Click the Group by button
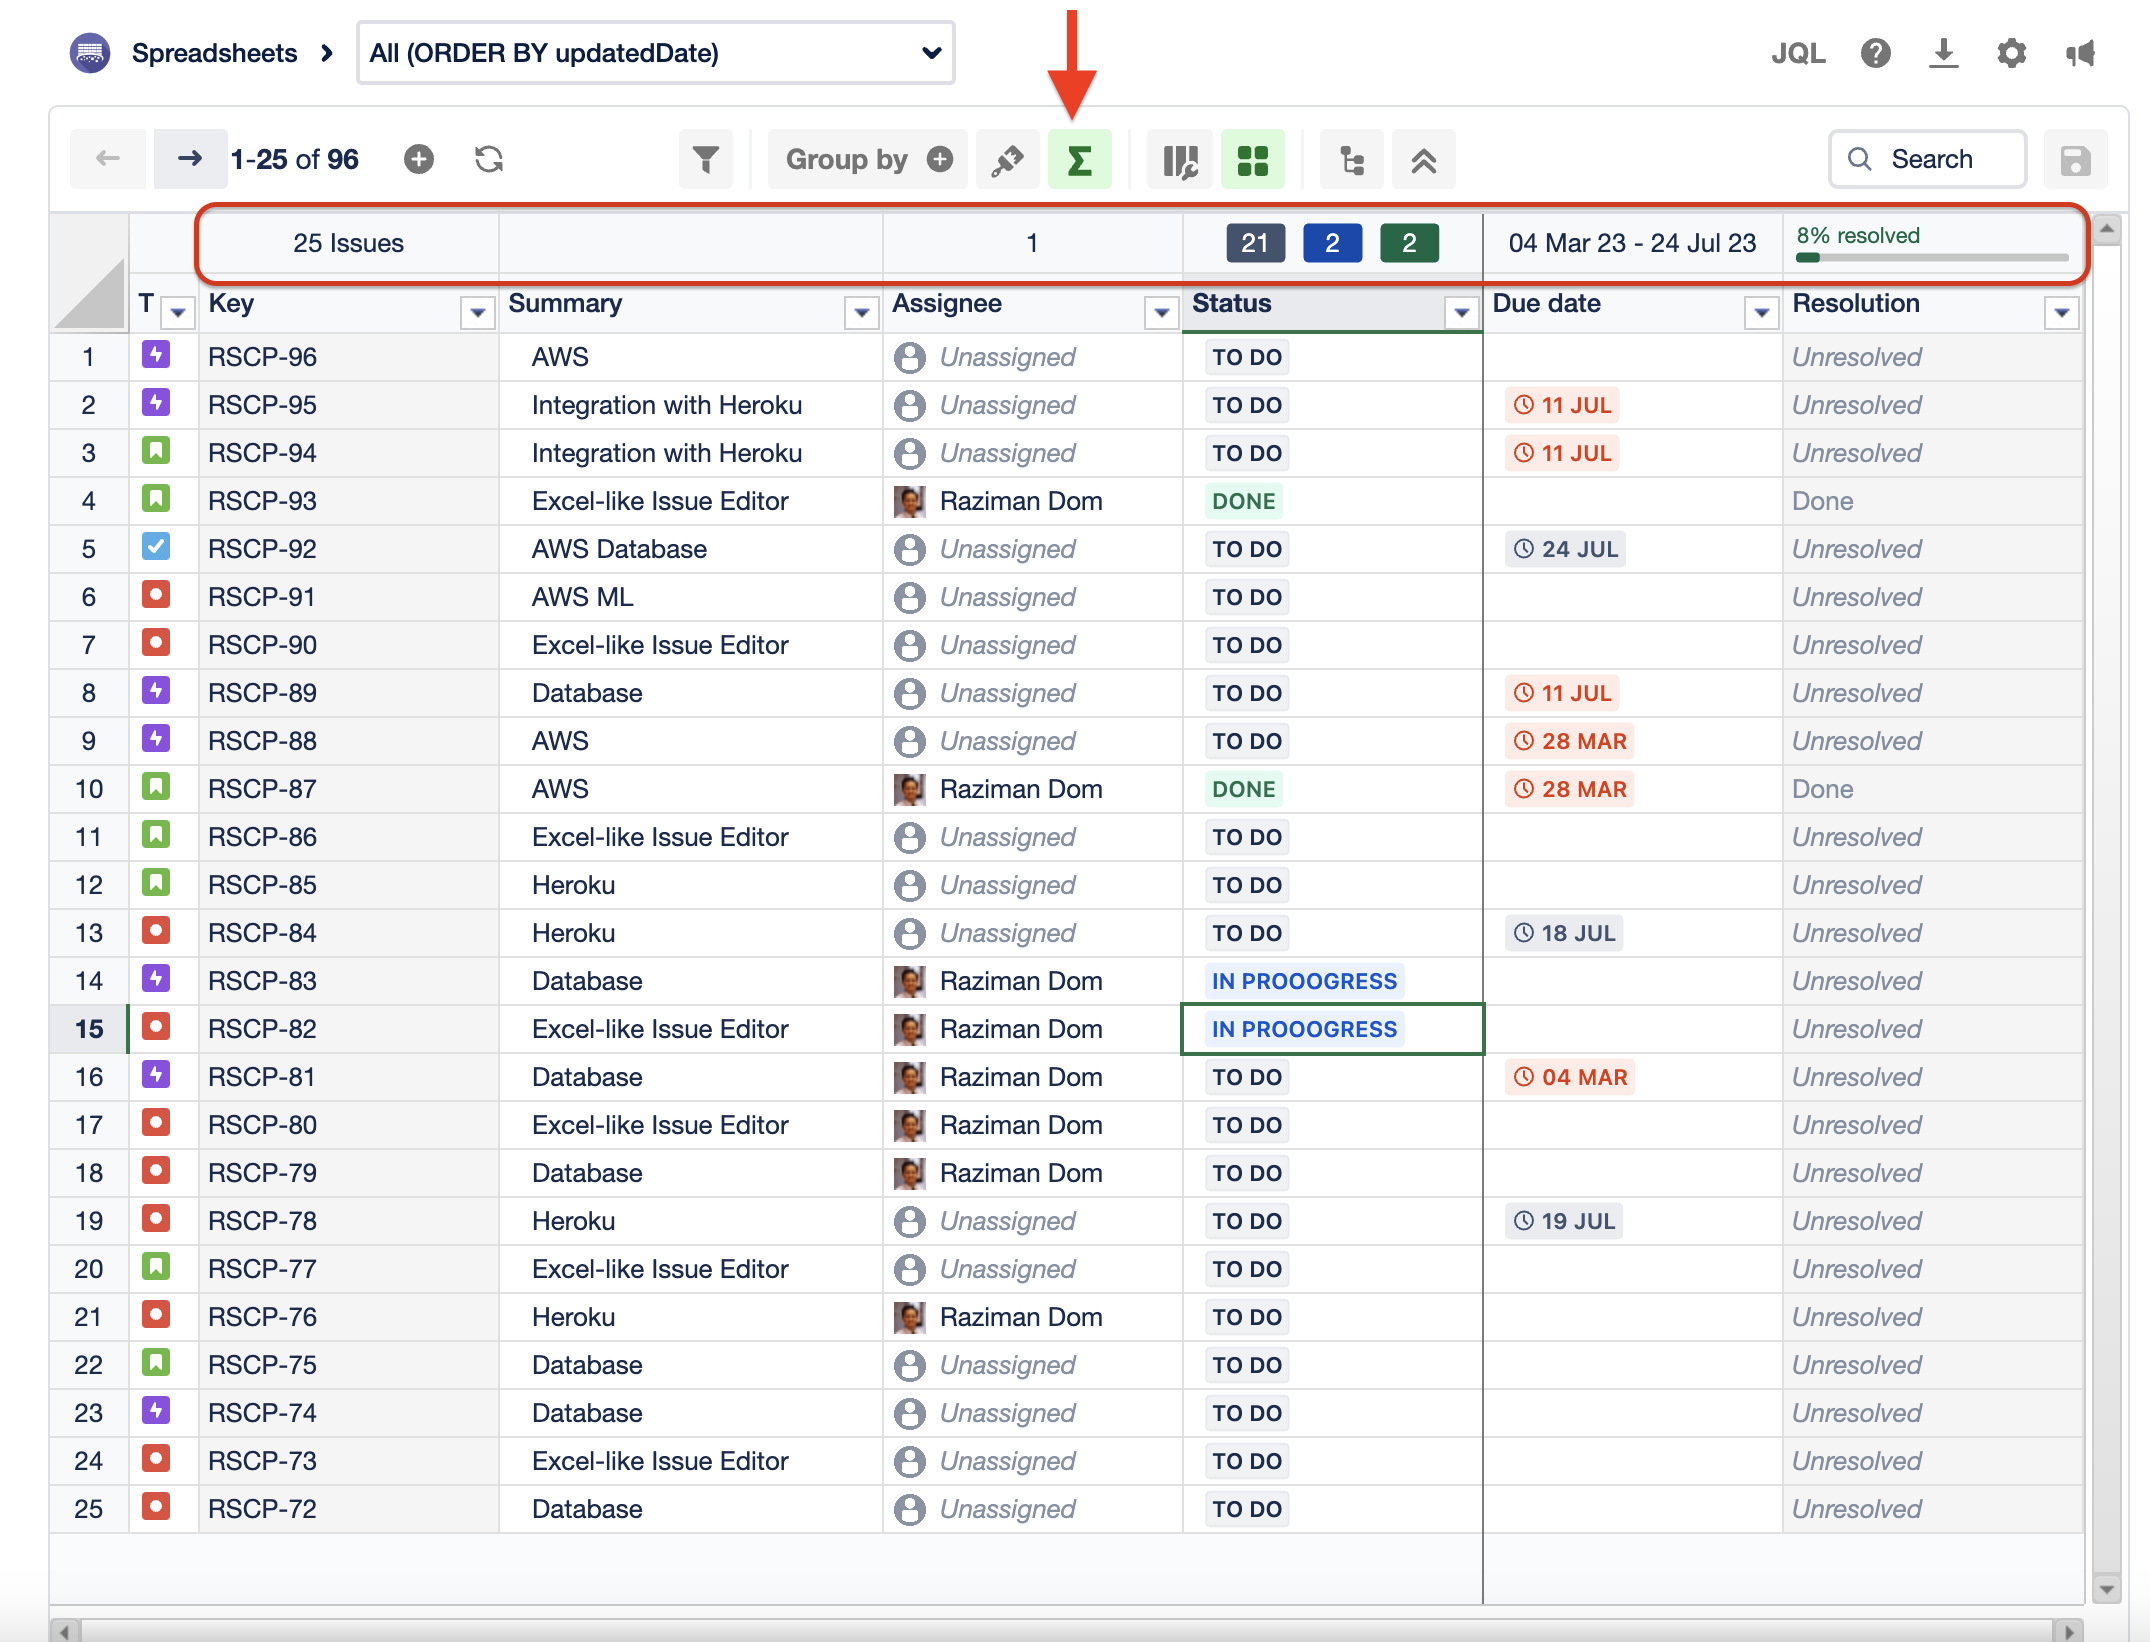The width and height of the screenshot is (2150, 1642). pyautogui.click(x=867, y=160)
